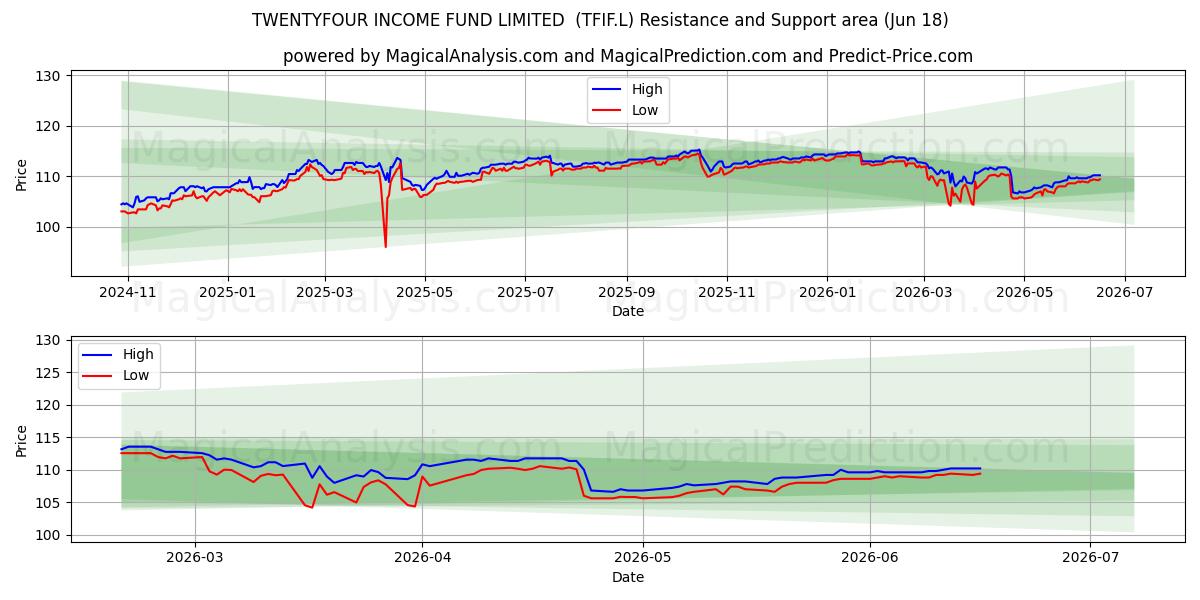This screenshot has width=1200, height=600.
Task: Click the '2026-03' tick on the bottom chart
Action: 195,557
